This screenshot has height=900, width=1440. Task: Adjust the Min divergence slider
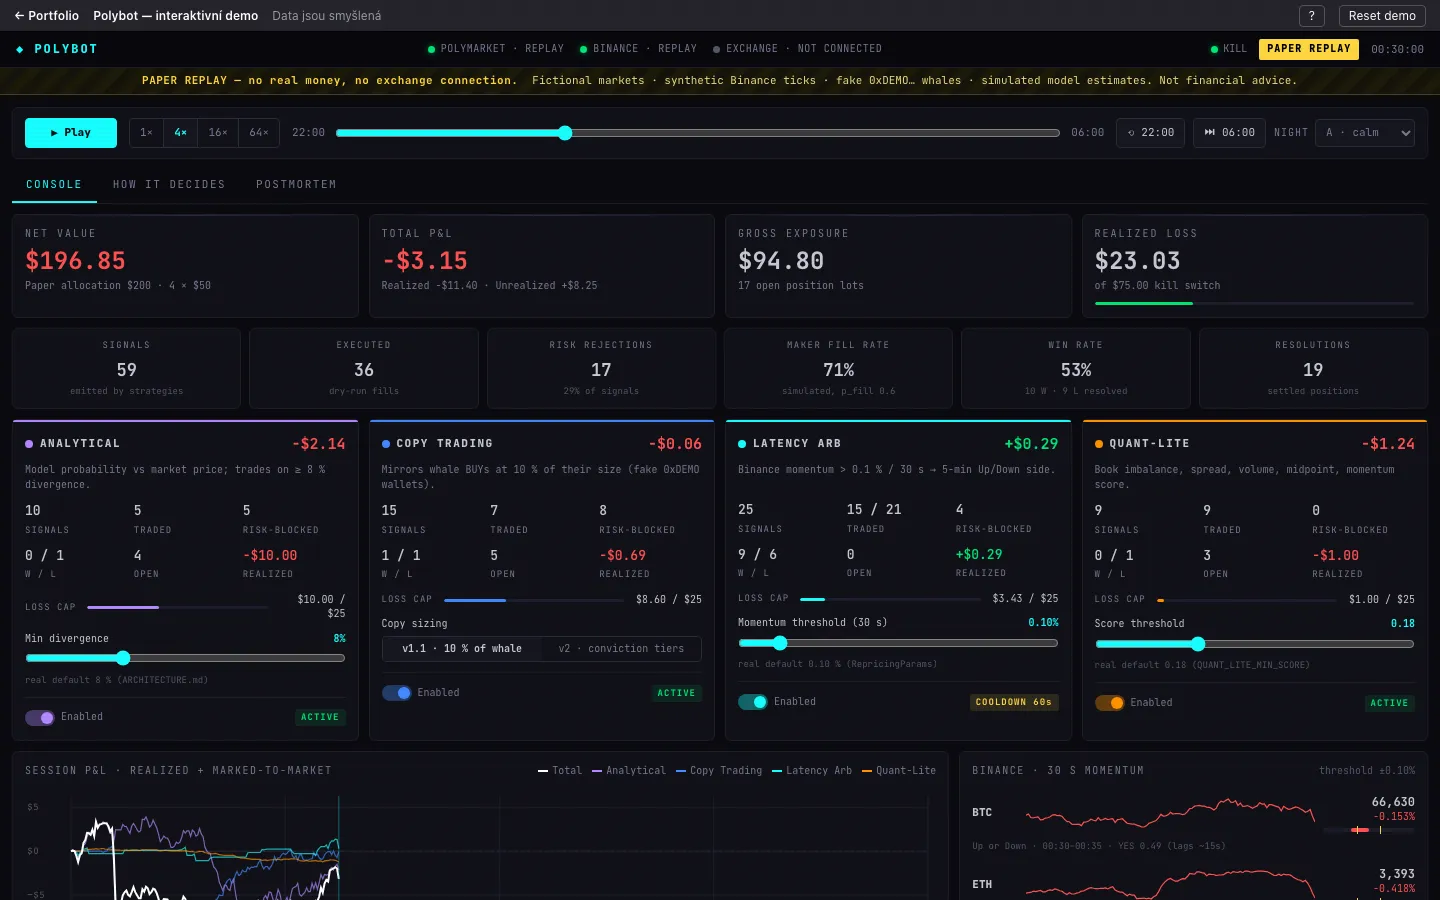[185, 658]
